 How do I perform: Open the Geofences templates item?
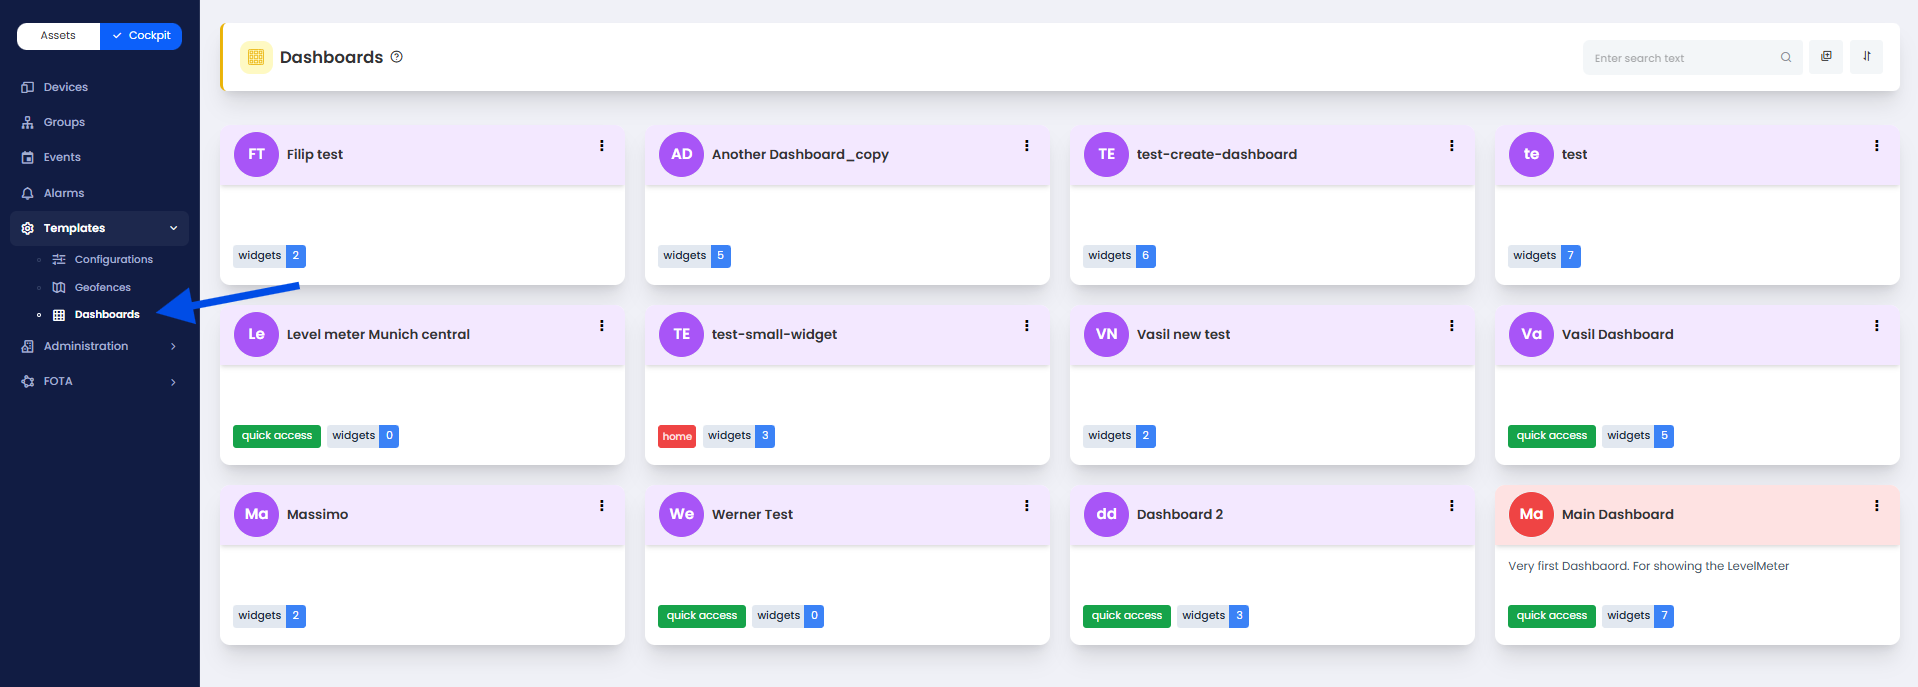[x=102, y=287]
